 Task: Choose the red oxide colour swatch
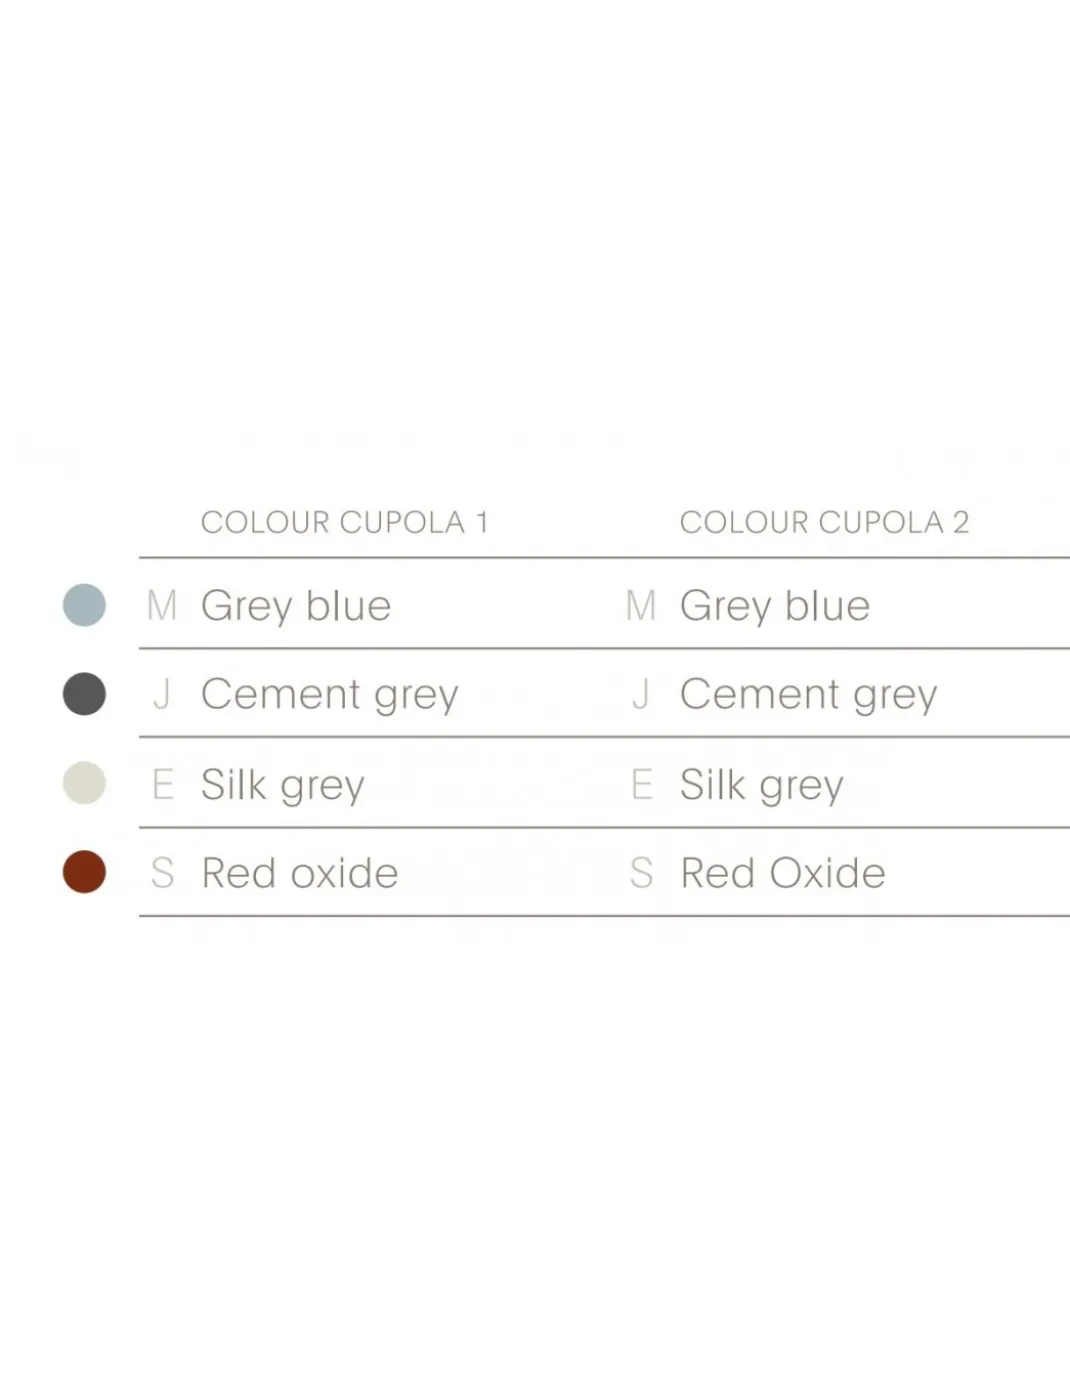tap(84, 872)
